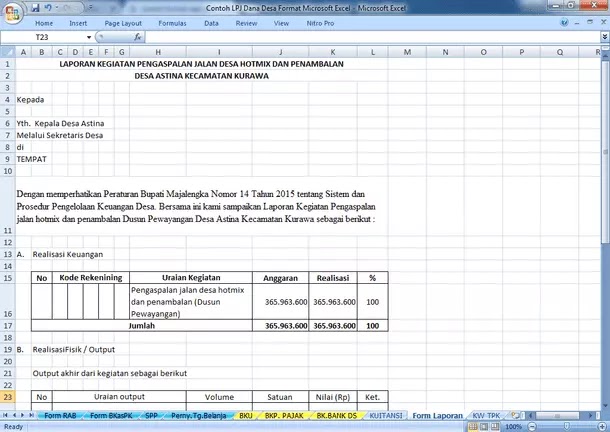
Task: Switch to the KW TPK sheet
Action: (486, 416)
